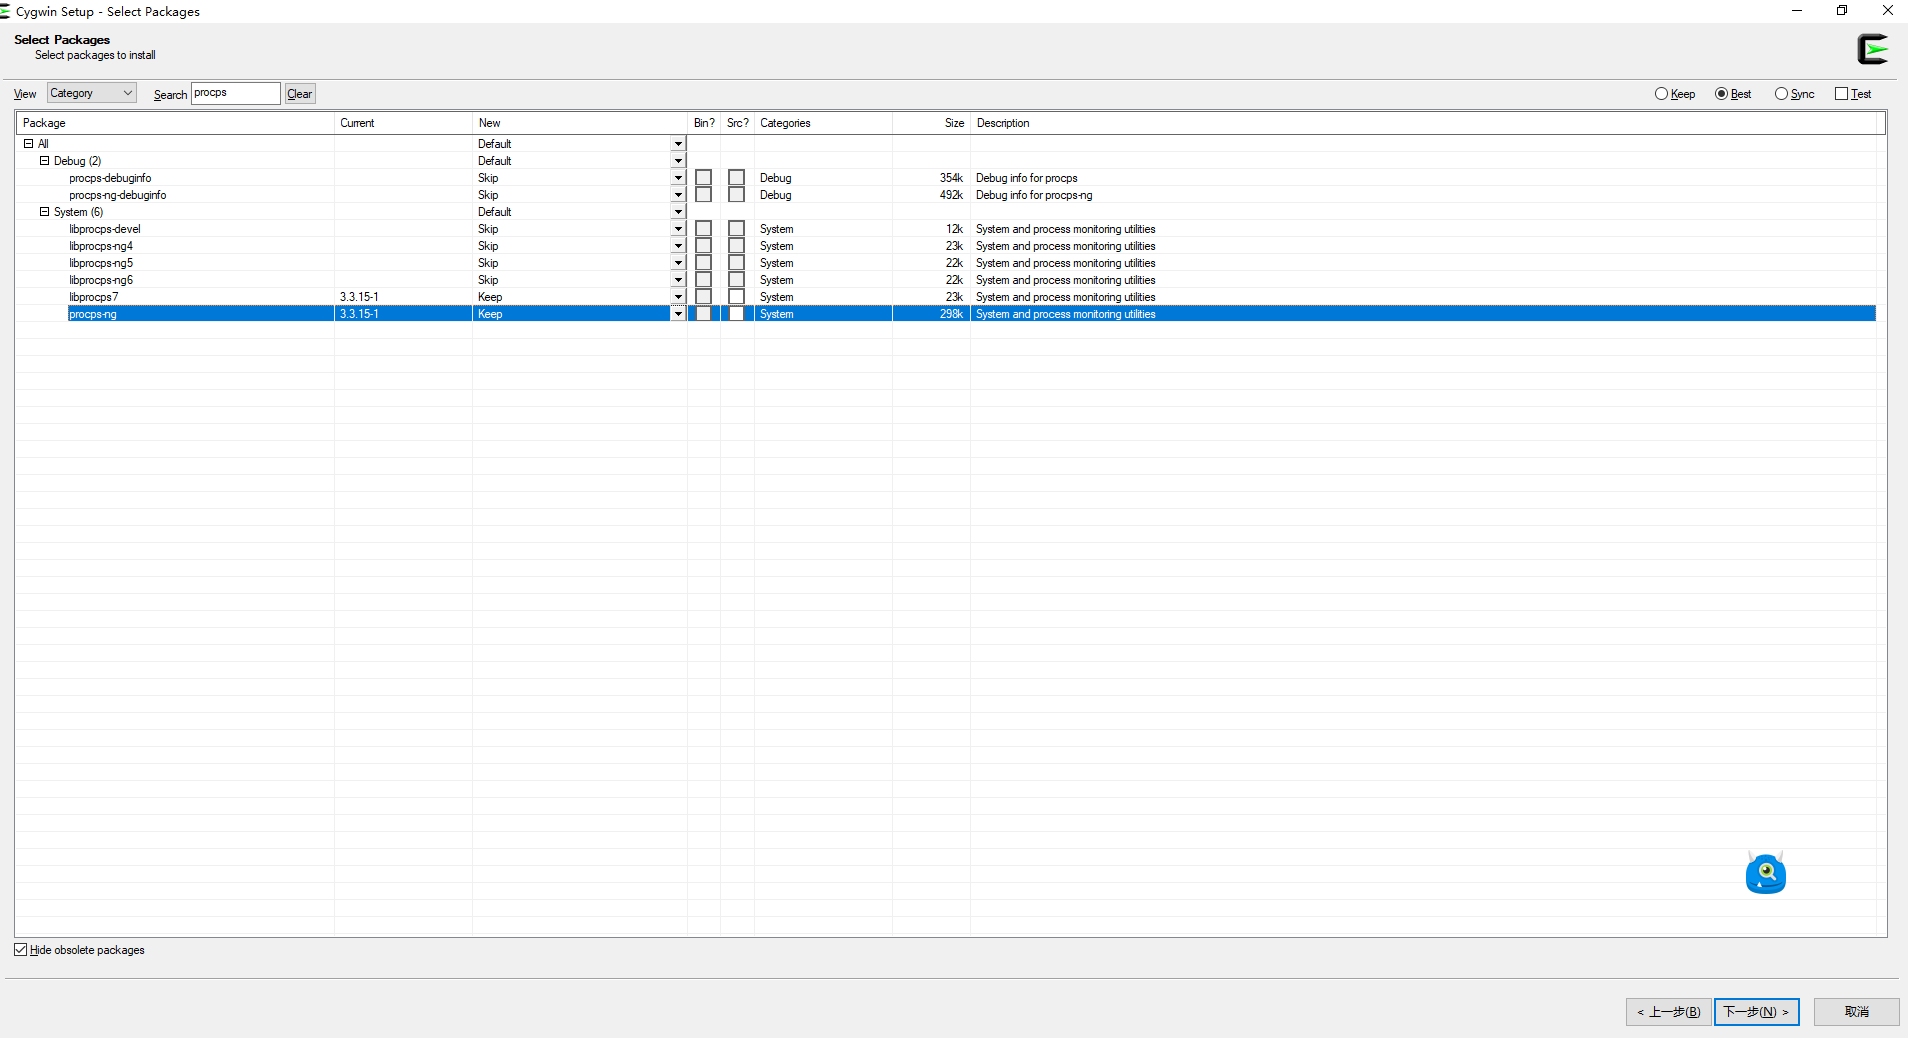Click 'Debug info for procps' description
The width and height of the screenshot is (1908, 1038).
point(1026,178)
